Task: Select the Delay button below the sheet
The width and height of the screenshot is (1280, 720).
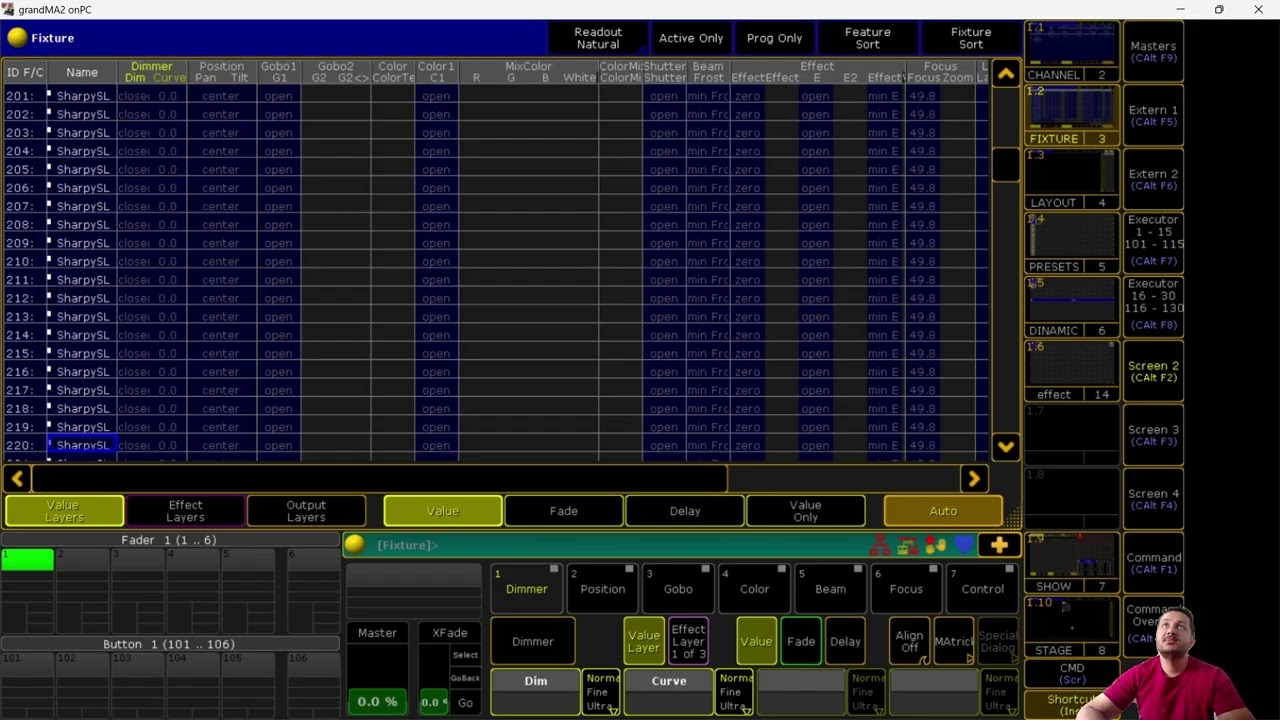Action: click(x=685, y=511)
